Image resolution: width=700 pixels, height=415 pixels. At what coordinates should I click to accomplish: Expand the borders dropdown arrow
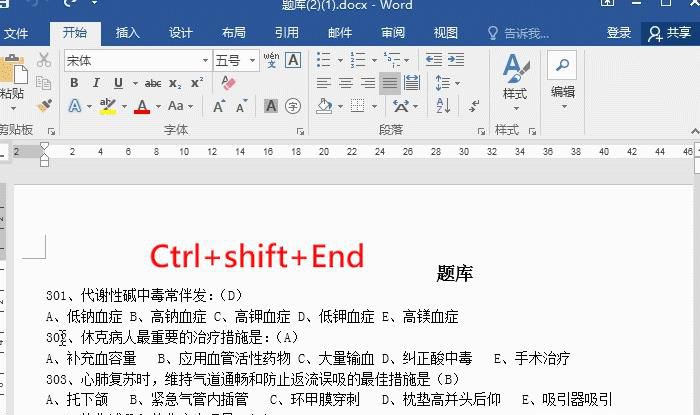point(374,107)
